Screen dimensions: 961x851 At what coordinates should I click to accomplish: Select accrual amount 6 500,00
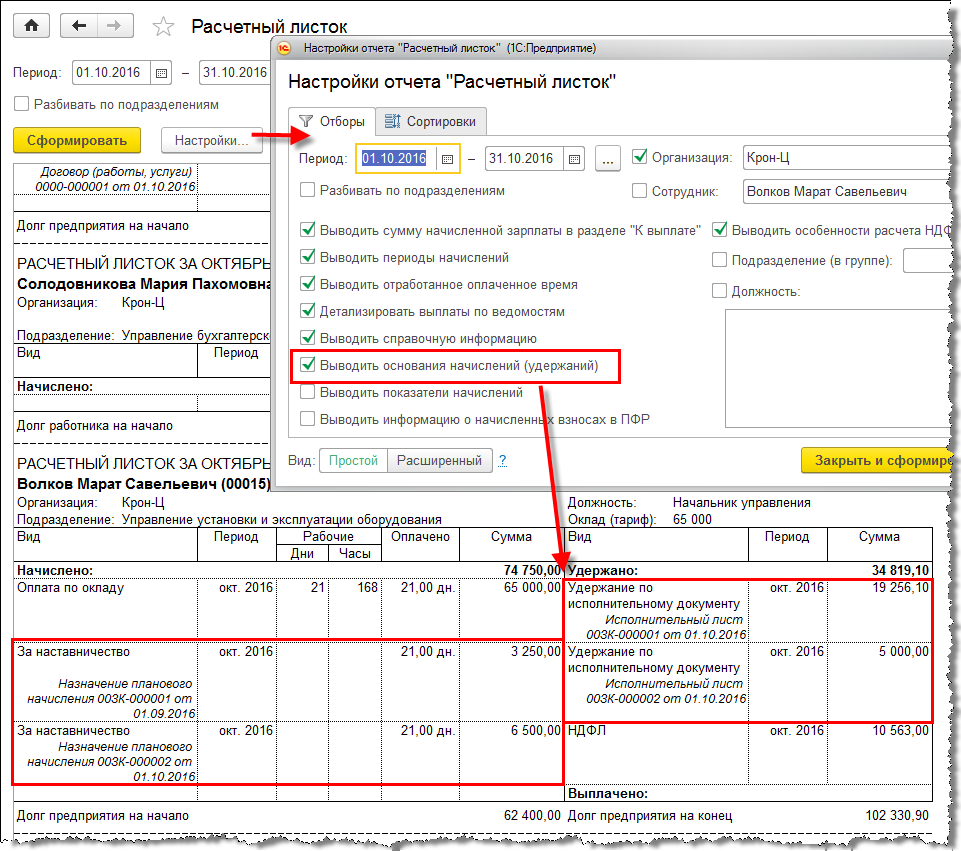(536, 730)
